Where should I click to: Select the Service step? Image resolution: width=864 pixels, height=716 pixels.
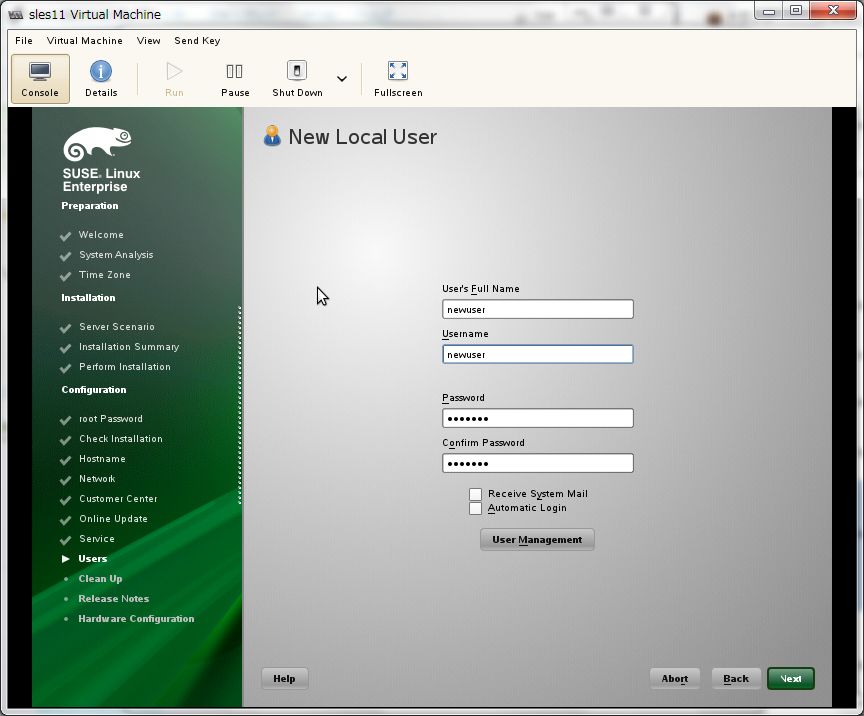[x=97, y=539]
